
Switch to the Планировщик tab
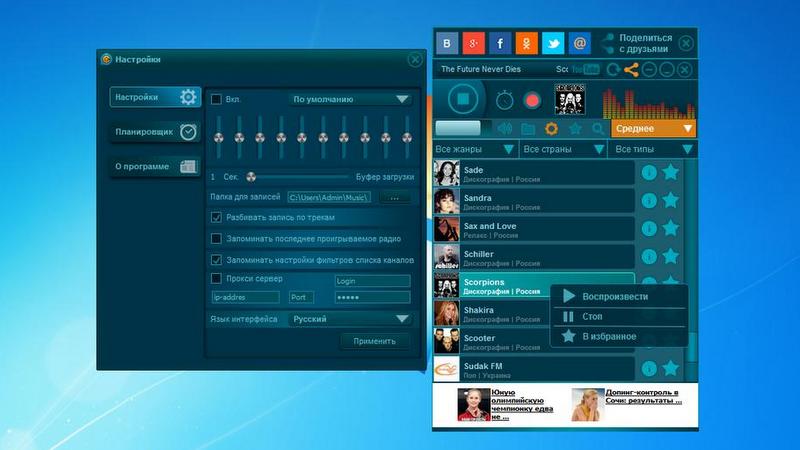click(x=155, y=132)
